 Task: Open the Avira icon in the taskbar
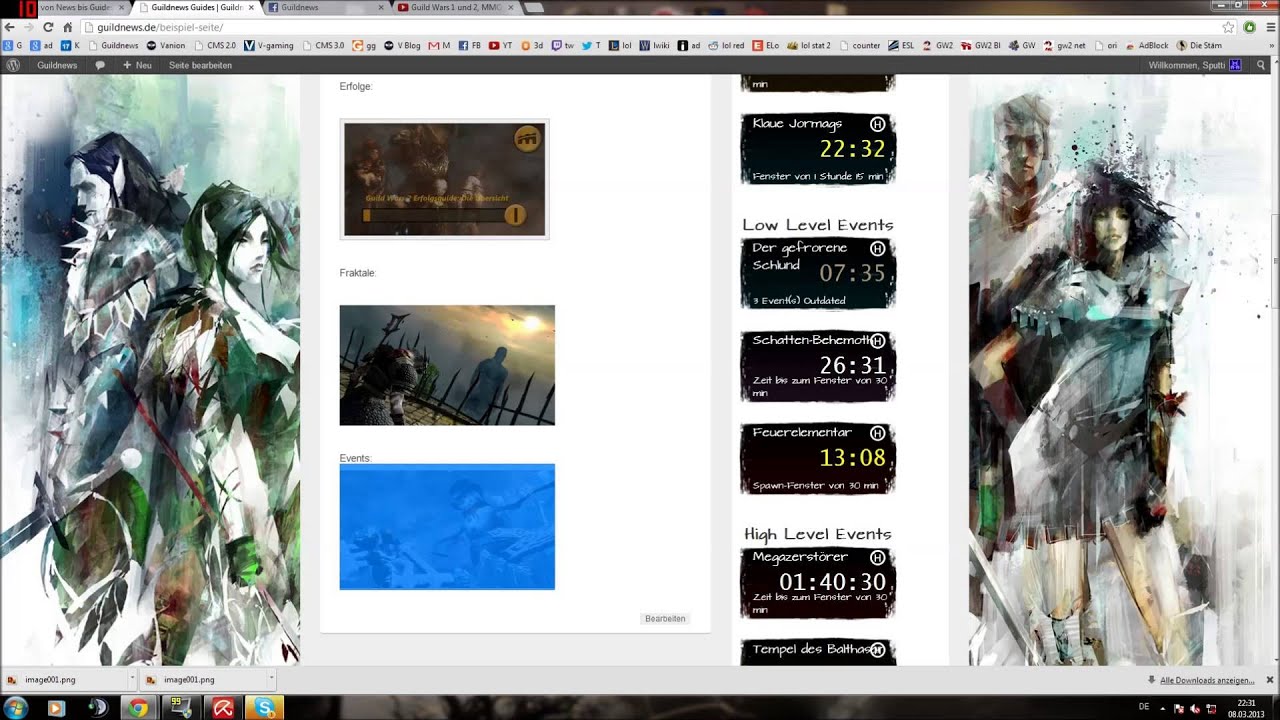[223, 708]
